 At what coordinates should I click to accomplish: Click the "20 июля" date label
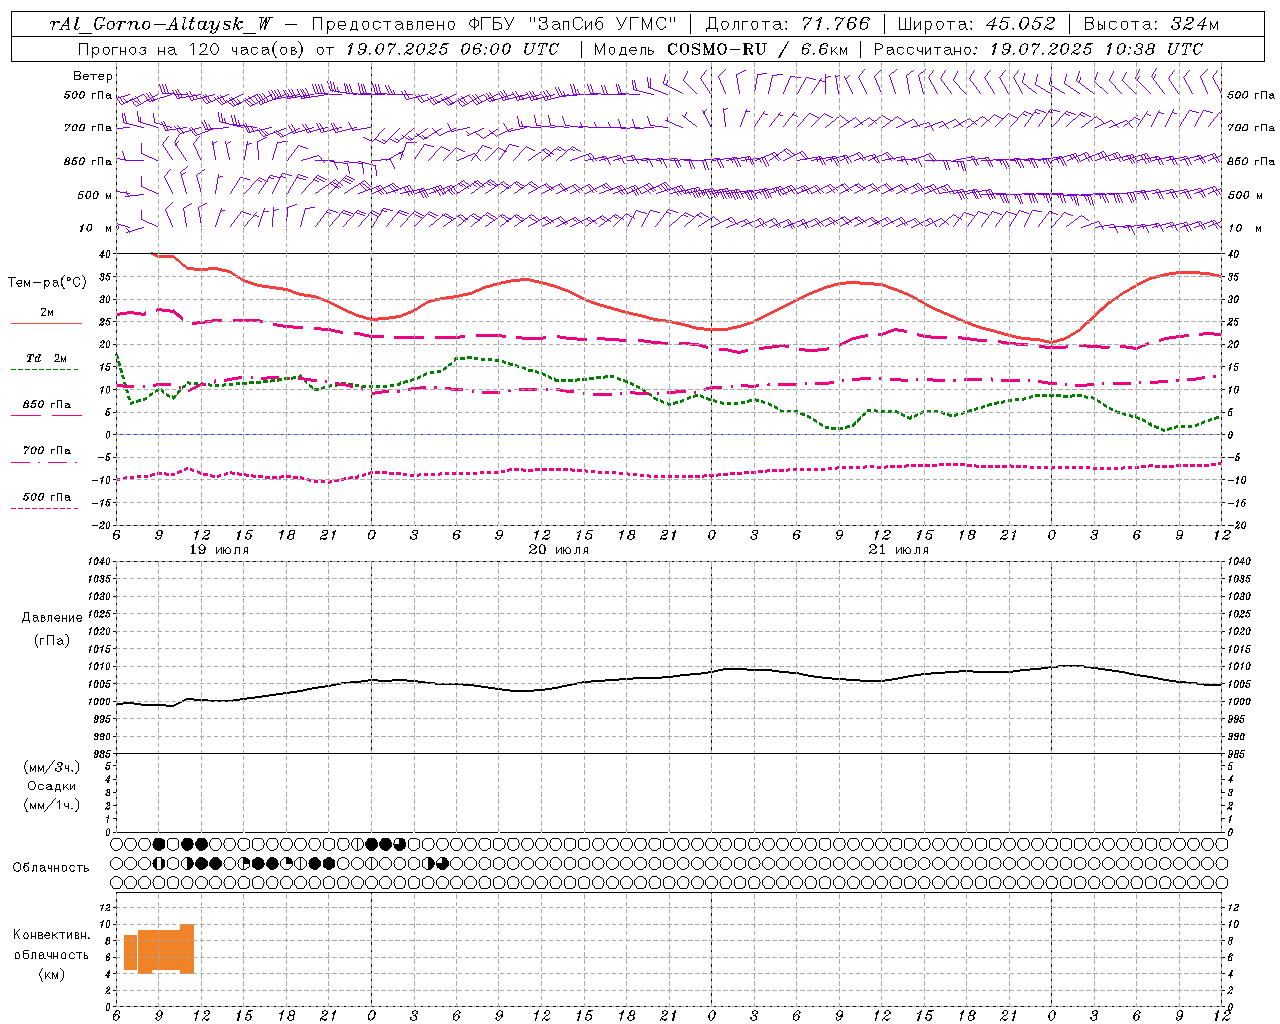[x=559, y=550]
